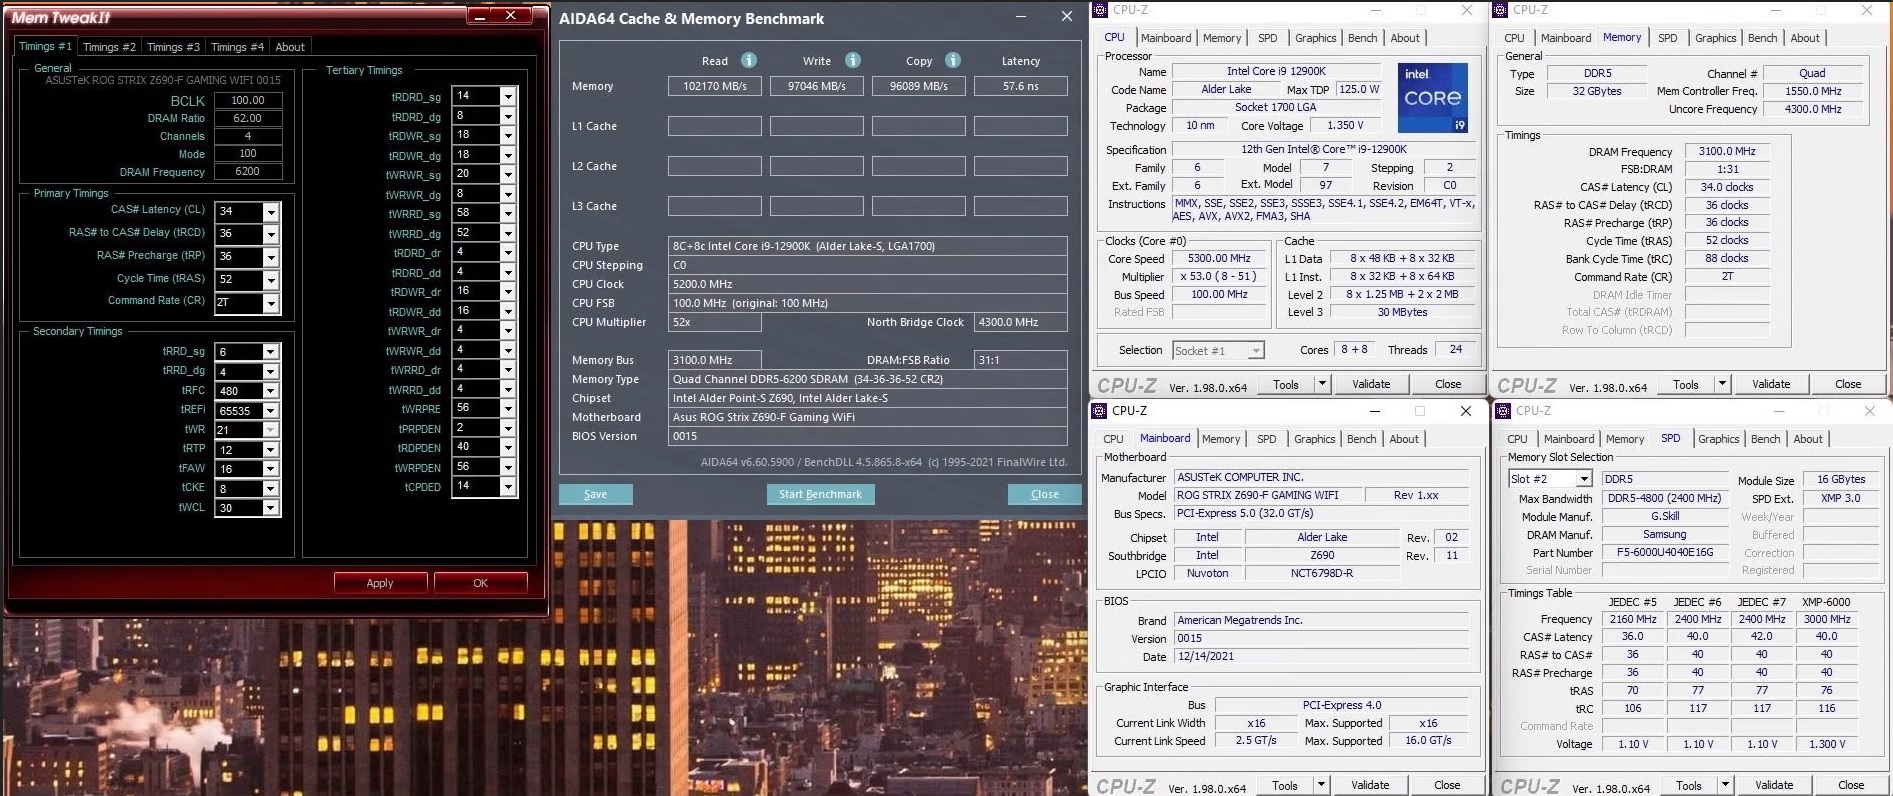The image size is (1893, 796).
Task: Click the LPCIO model NCT6798D-R
Action: tap(1321, 573)
